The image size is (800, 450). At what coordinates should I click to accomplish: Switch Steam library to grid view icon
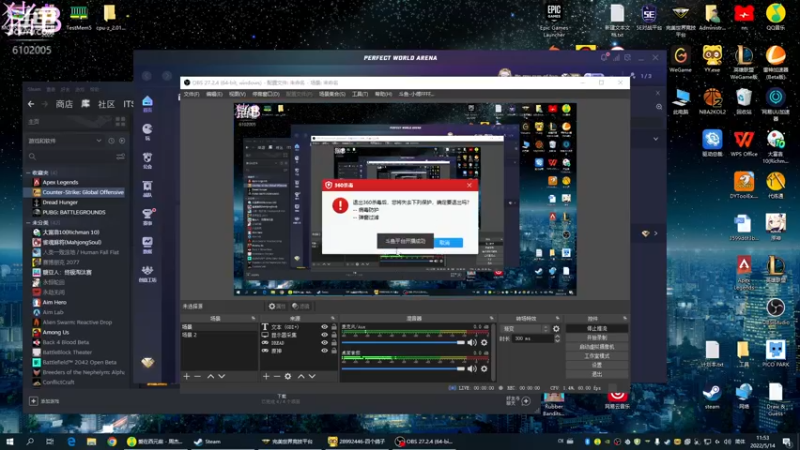(120, 121)
